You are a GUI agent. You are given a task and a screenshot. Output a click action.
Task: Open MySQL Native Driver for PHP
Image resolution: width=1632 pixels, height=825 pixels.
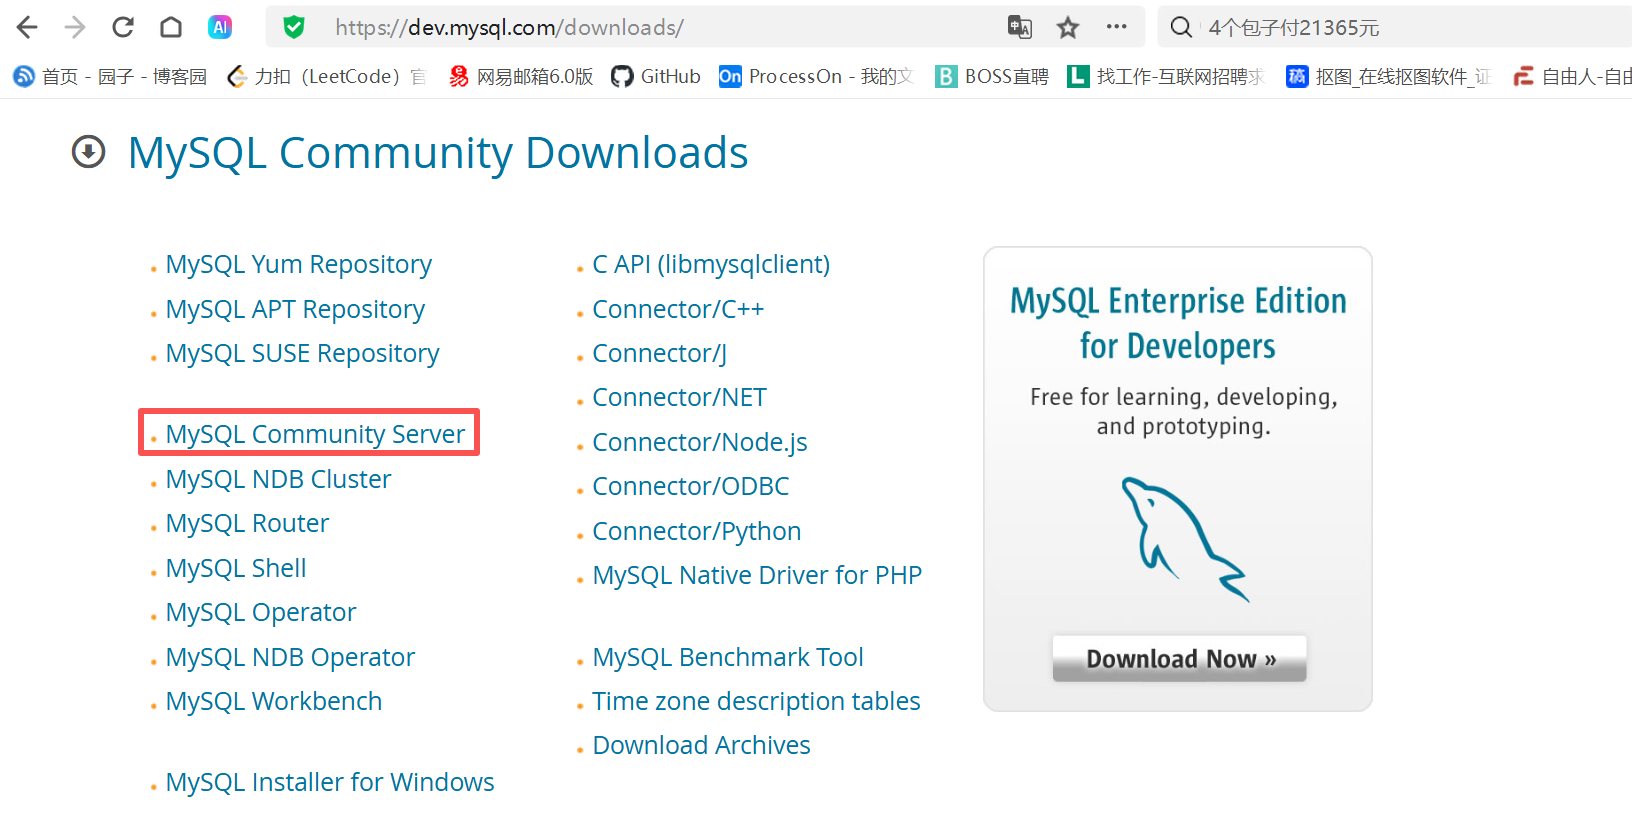coord(757,575)
